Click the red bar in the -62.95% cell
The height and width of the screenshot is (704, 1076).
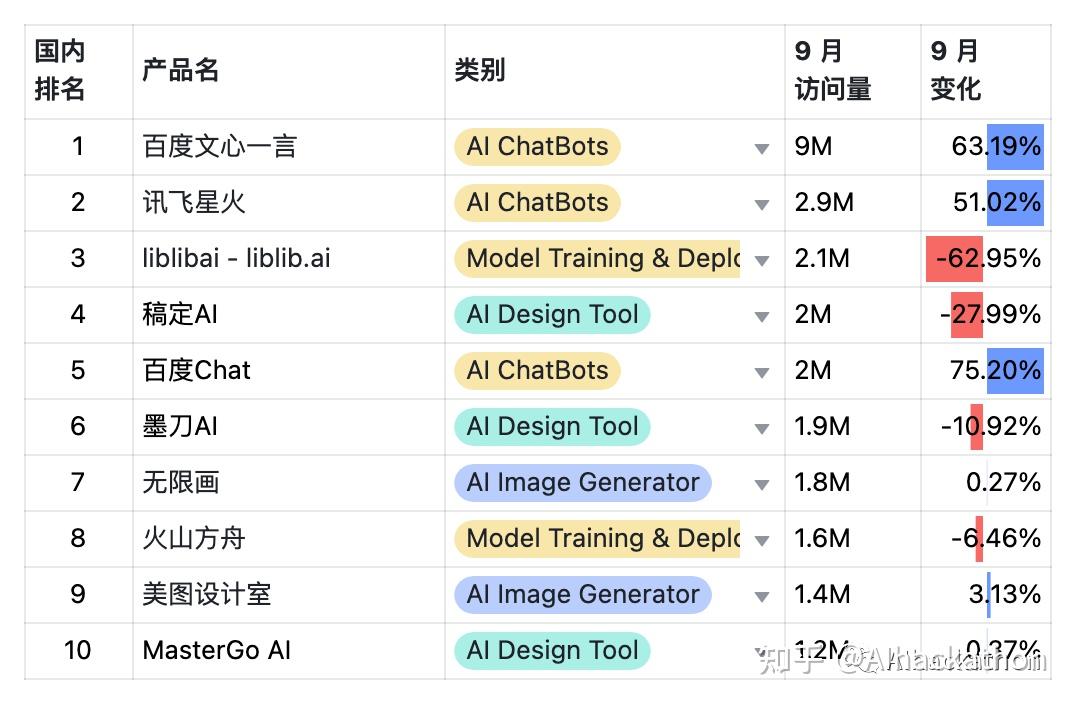954,259
